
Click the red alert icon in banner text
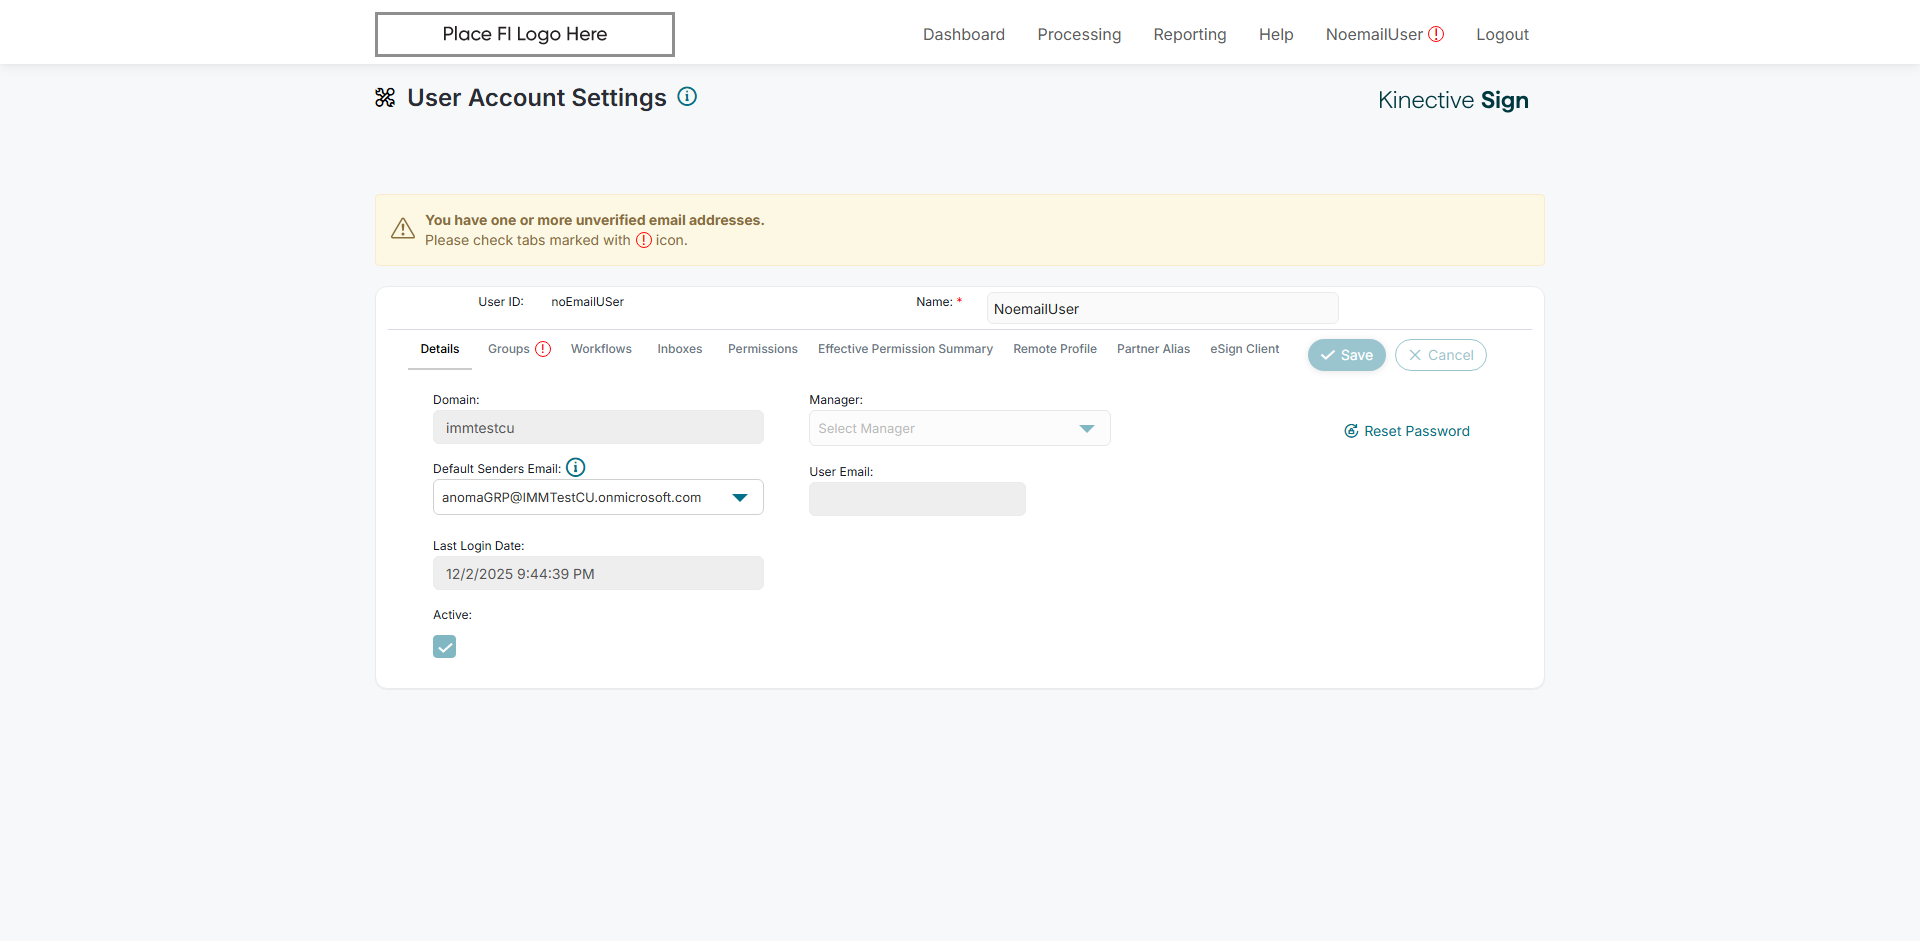click(644, 240)
